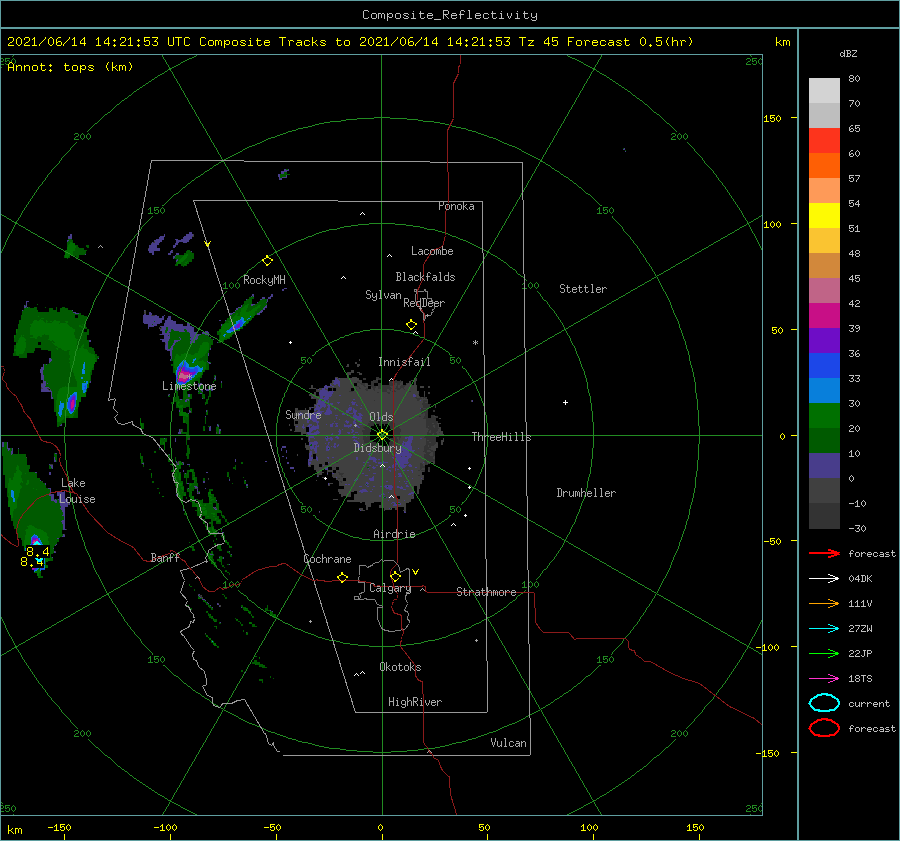900x841 pixels.
Task: Click the white plus marker west of Drumheller
Action: [x=565, y=402]
